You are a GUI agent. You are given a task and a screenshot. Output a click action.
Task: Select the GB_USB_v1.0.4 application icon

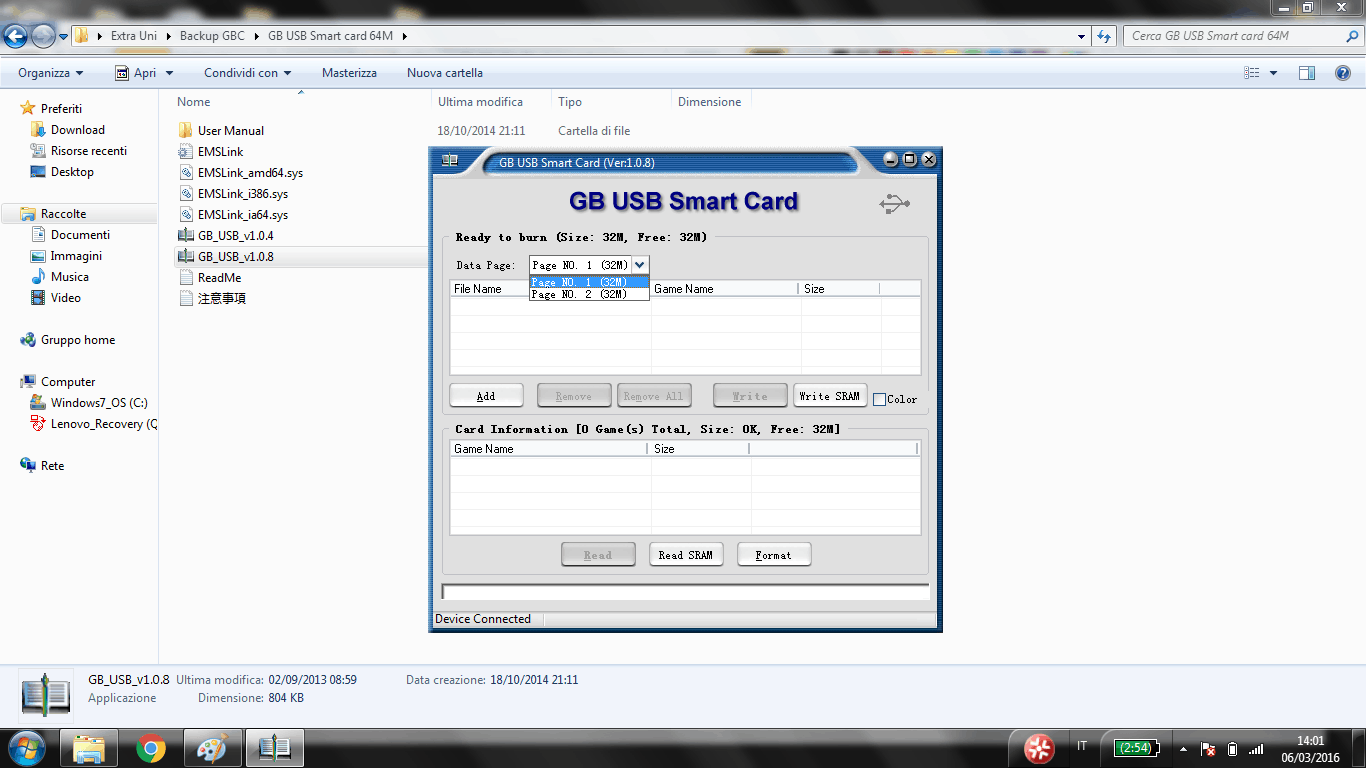pos(186,236)
